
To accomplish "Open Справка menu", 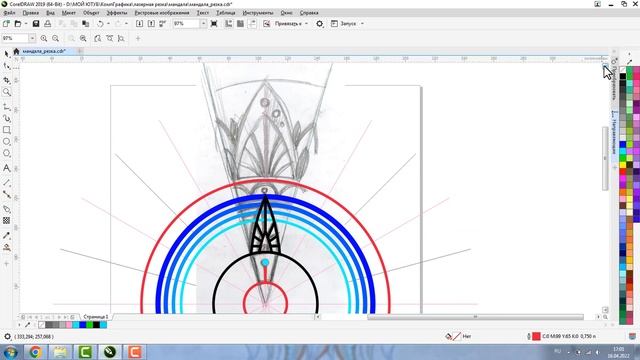I will click(309, 13).
